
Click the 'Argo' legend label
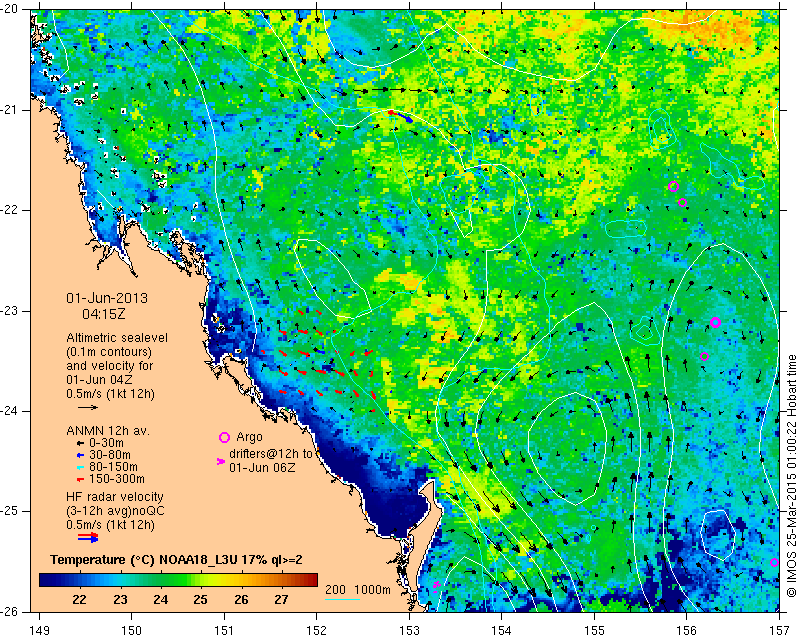pos(249,437)
